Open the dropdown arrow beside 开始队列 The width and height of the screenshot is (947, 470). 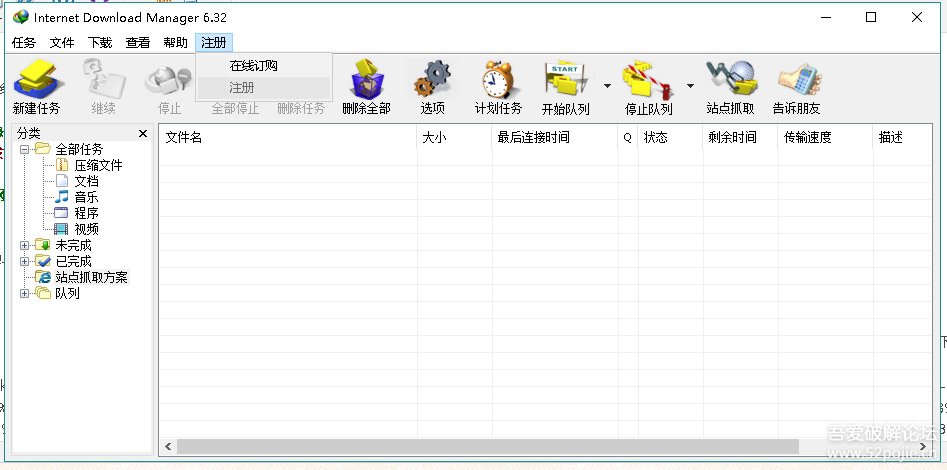coord(608,86)
